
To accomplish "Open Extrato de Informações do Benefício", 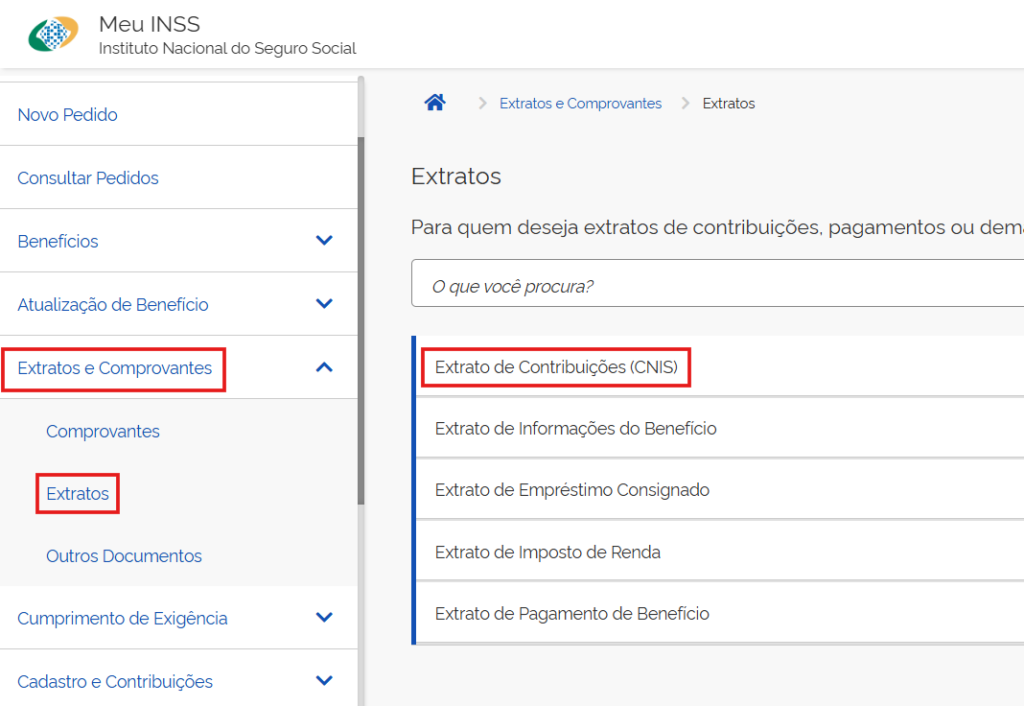I will 576,428.
